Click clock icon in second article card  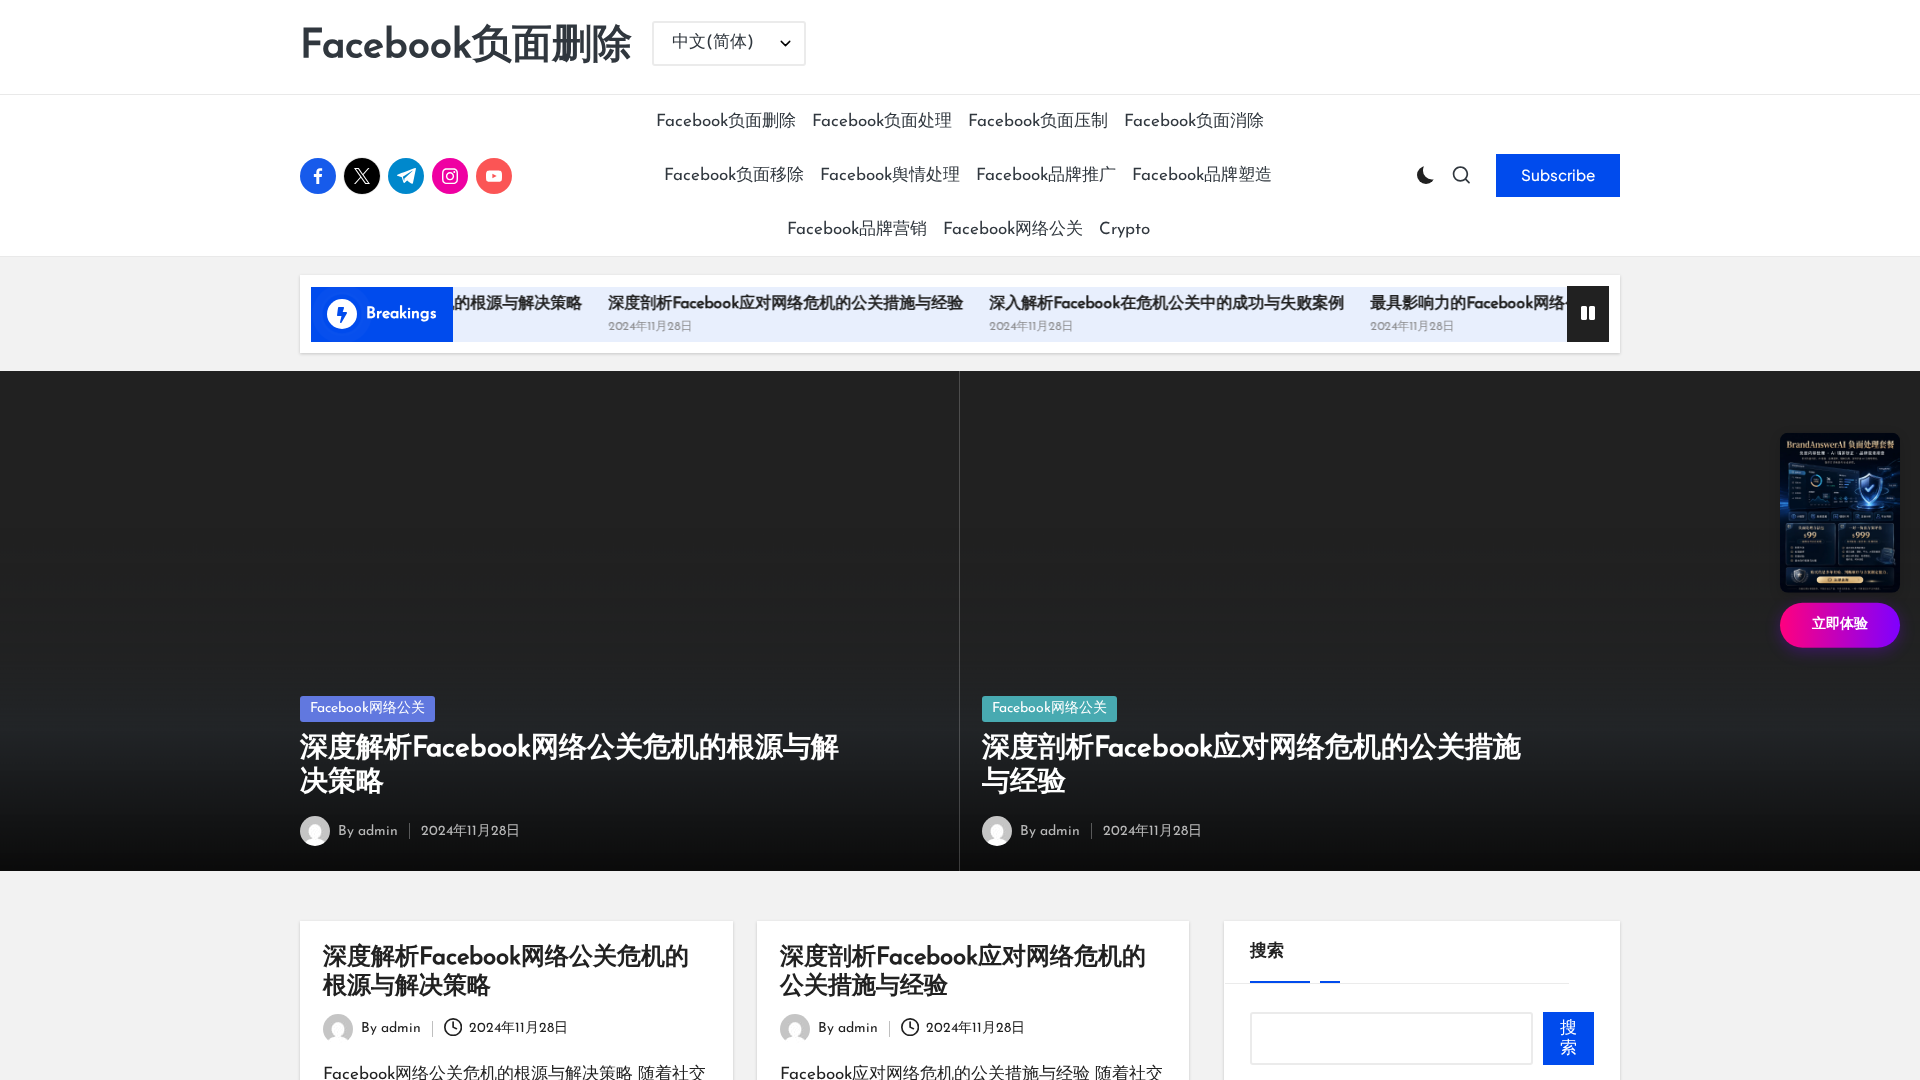[910, 1027]
